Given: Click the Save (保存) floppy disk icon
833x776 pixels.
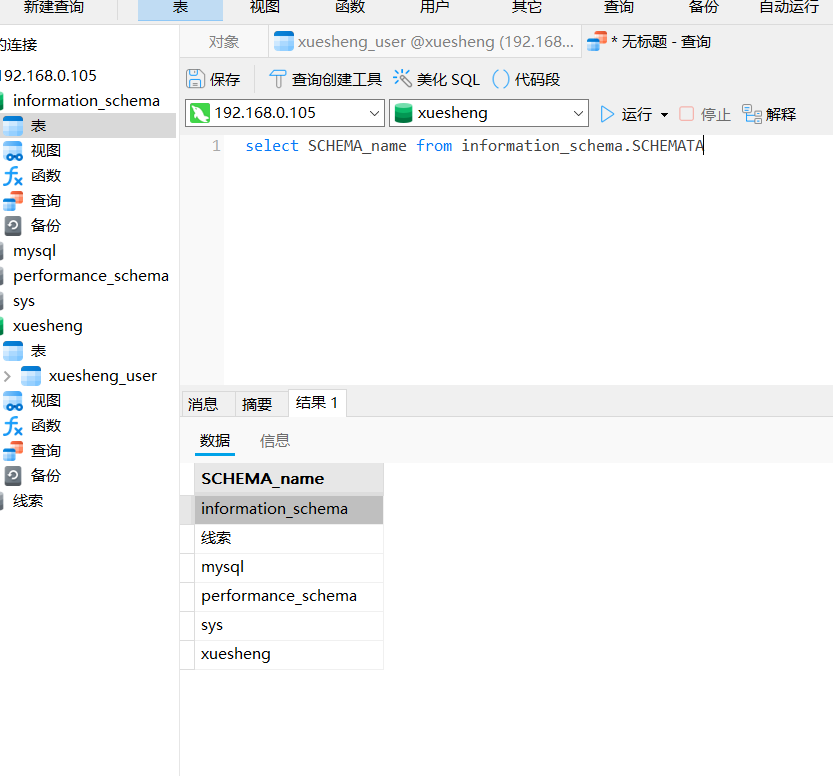Looking at the screenshot, I should (x=196, y=79).
